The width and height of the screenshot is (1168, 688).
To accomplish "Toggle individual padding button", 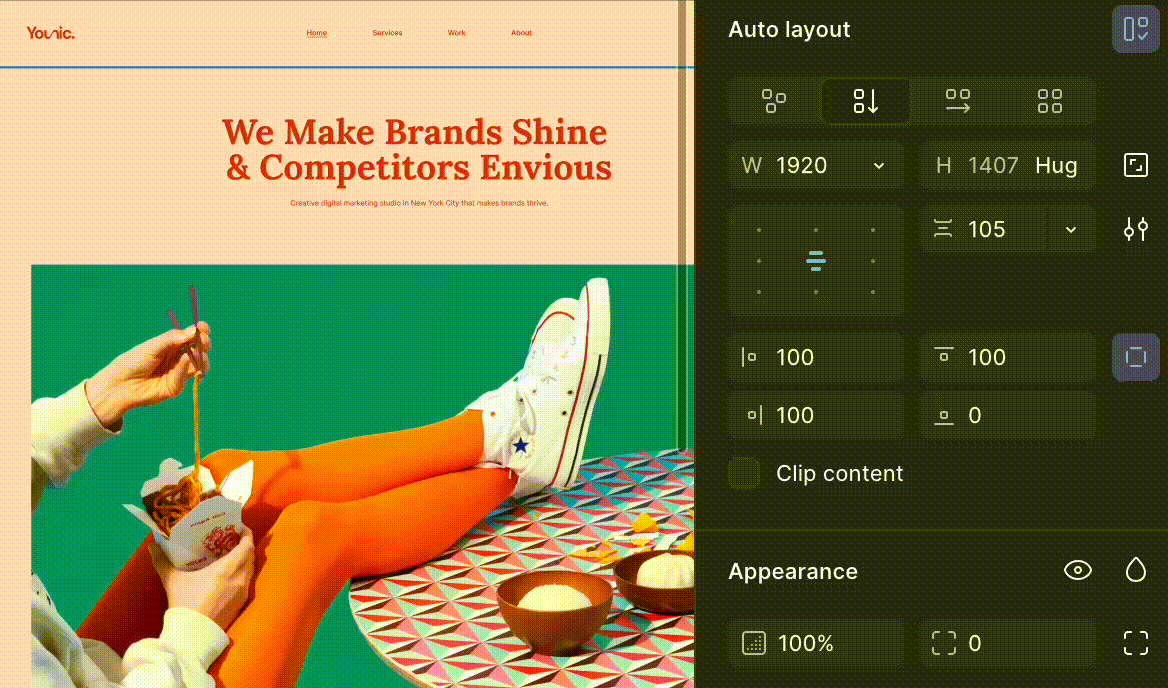I will pyautogui.click(x=1135, y=357).
